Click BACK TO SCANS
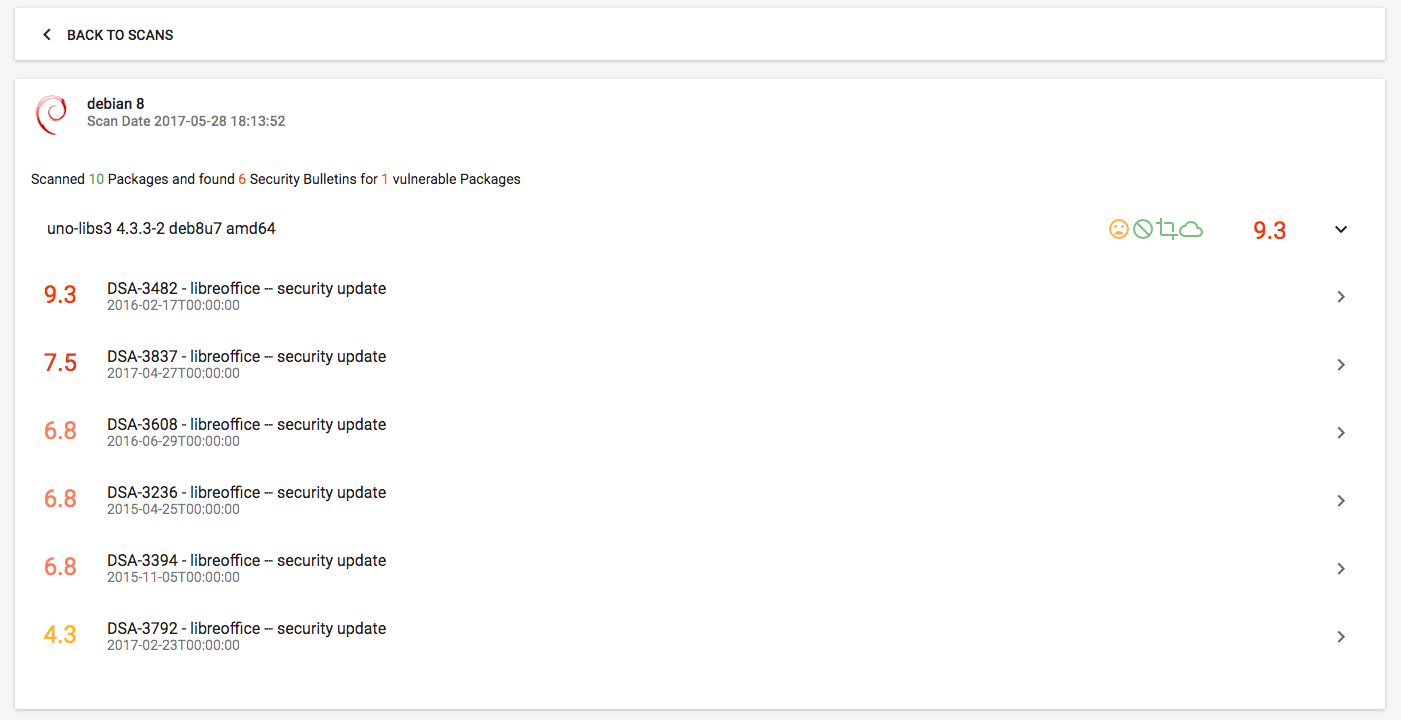Screen dimensions: 1401x720 (120, 34)
